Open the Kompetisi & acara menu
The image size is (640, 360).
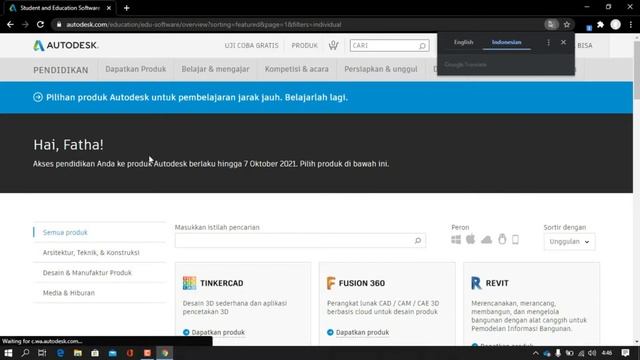(x=297, y=69)
